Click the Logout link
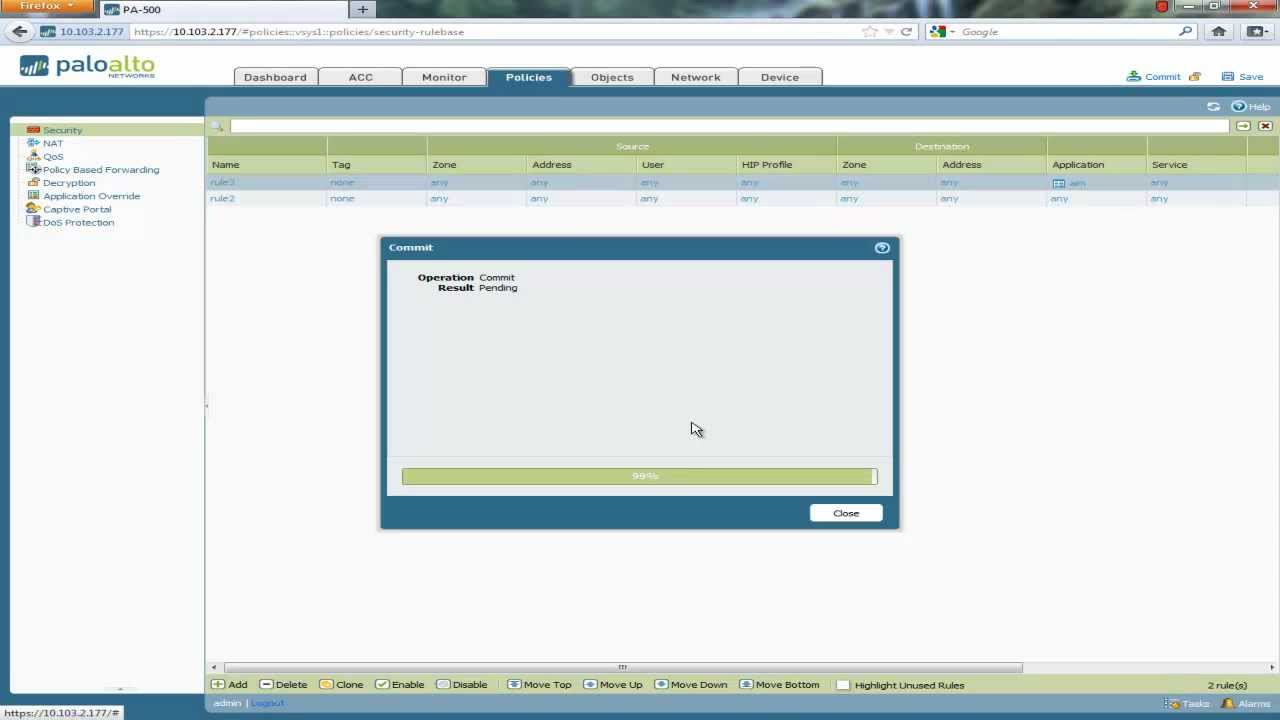The height and width of the screenshot is (720, 1280). pos(268,703)
